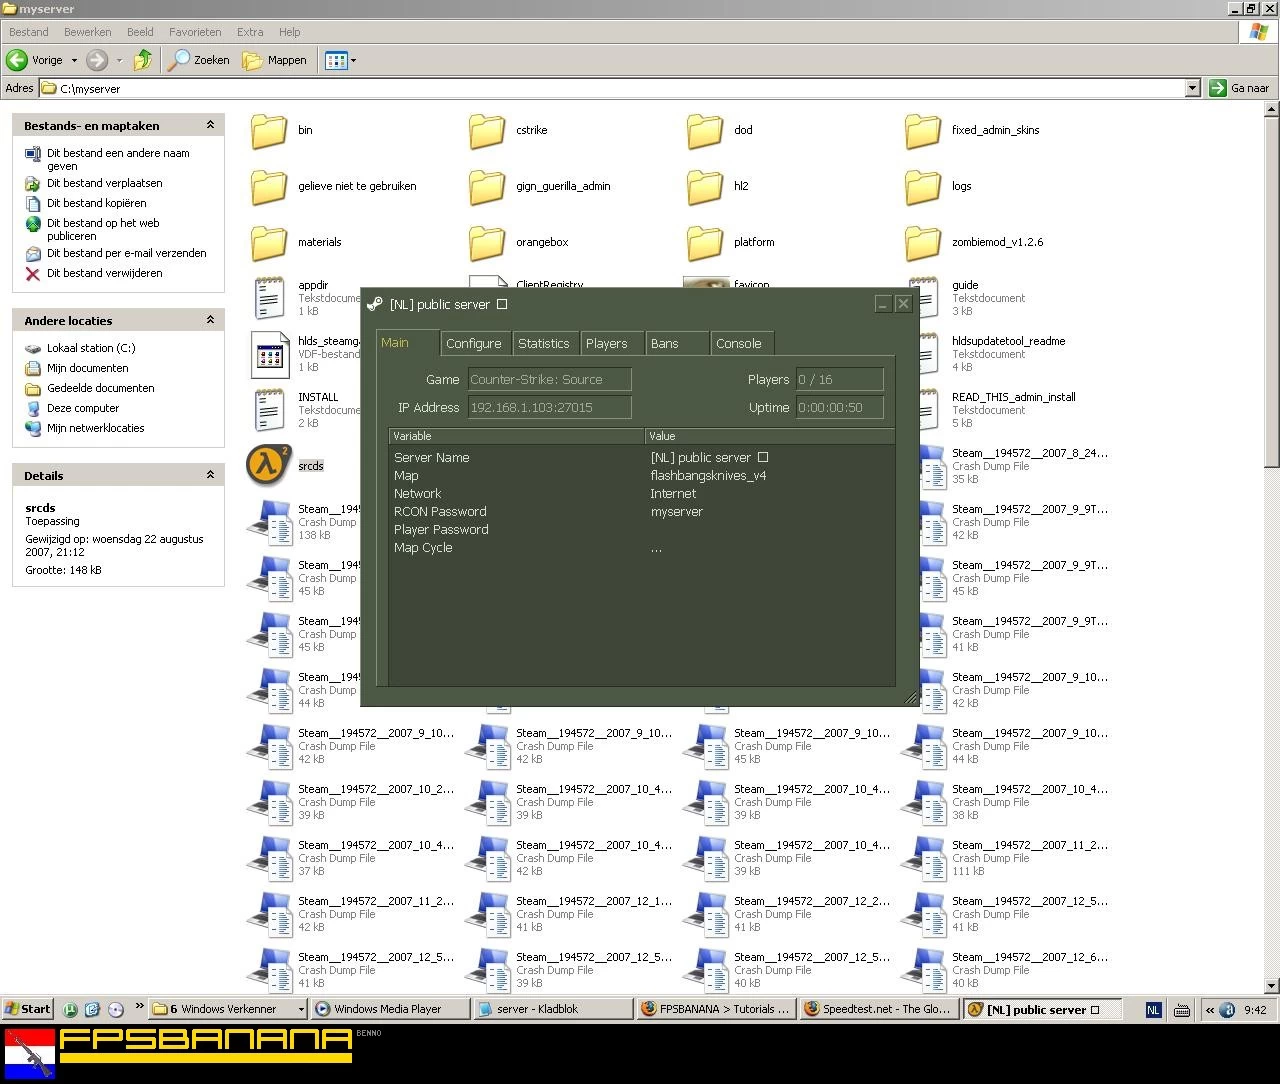Collapse the Details panel
Screen dimensions: 1280x1084
210,475
